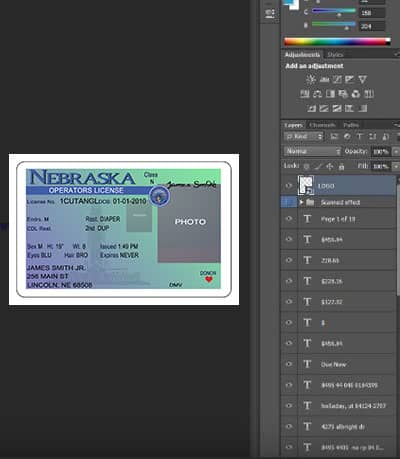Add a Gradient Map adjustment
Screen dimensions: 400x459
pos(362,108)
